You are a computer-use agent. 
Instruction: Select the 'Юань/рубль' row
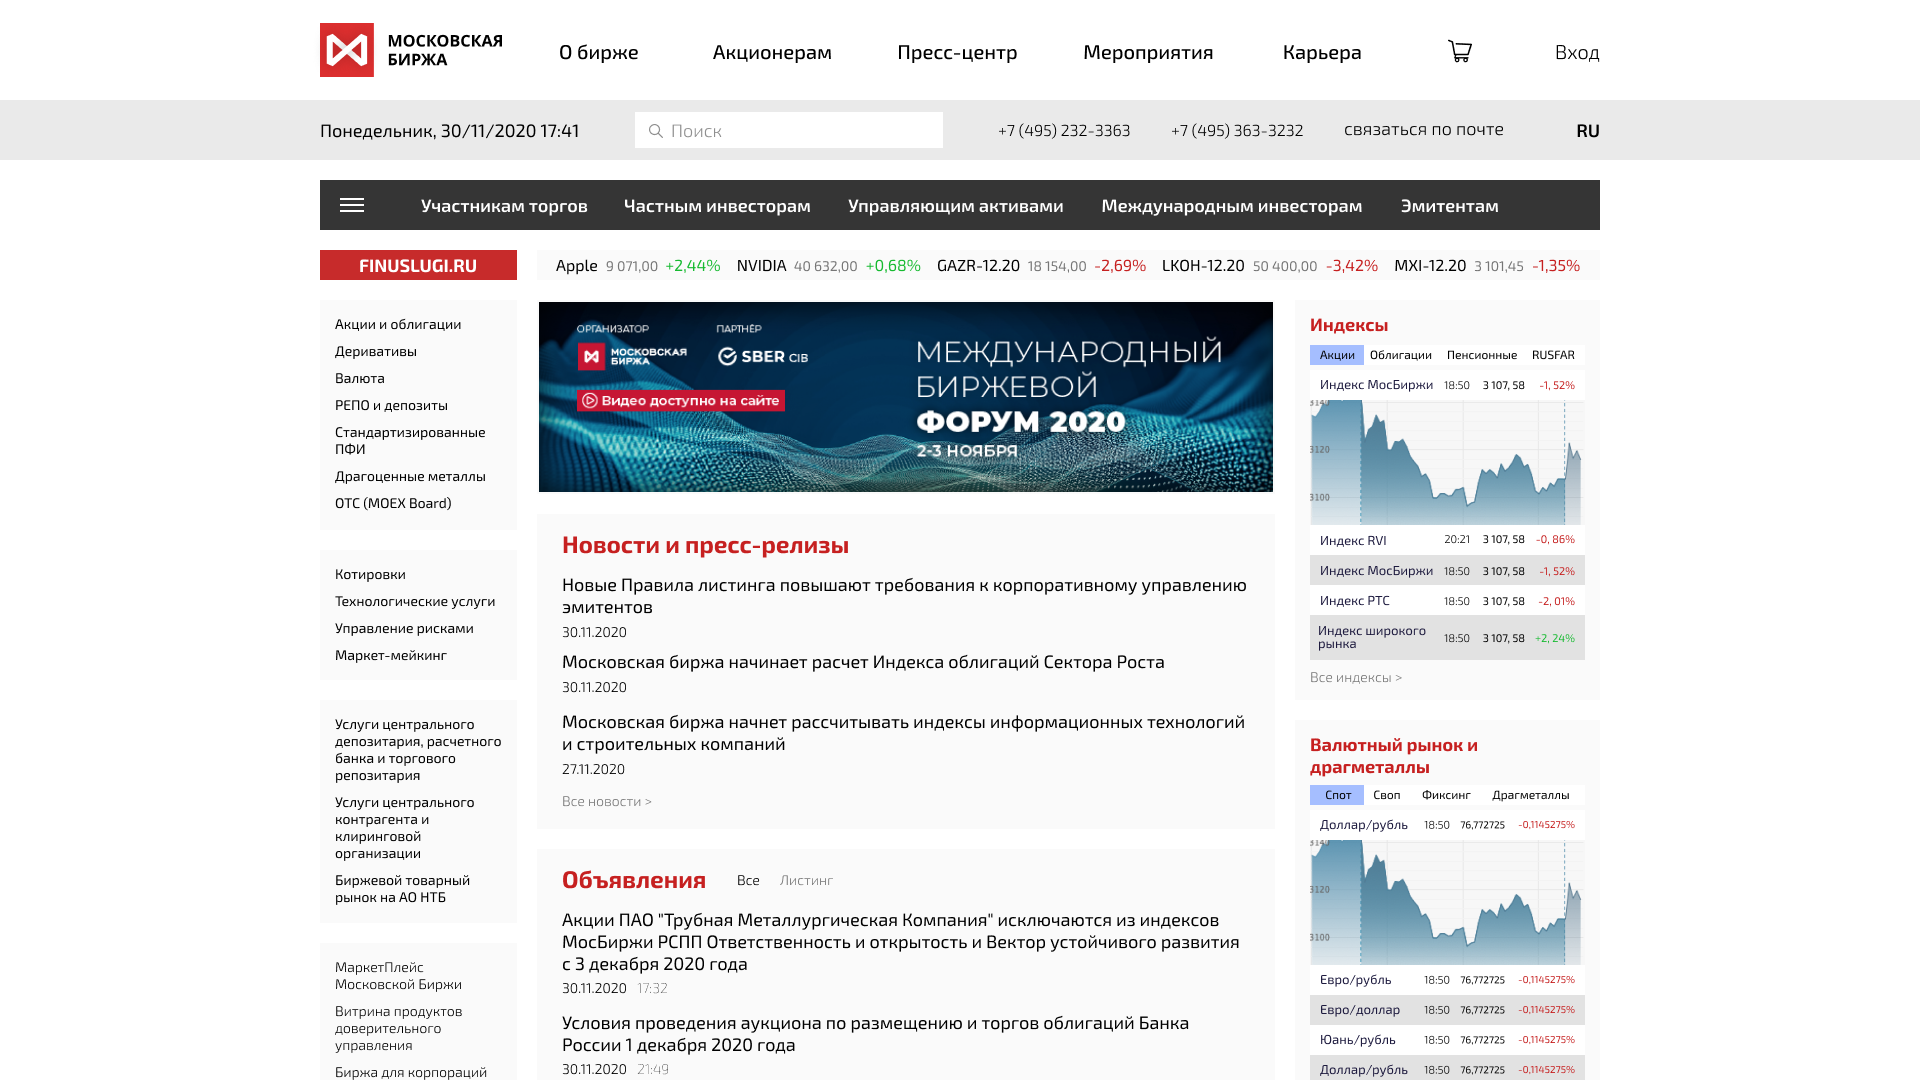point(1447,1040)
